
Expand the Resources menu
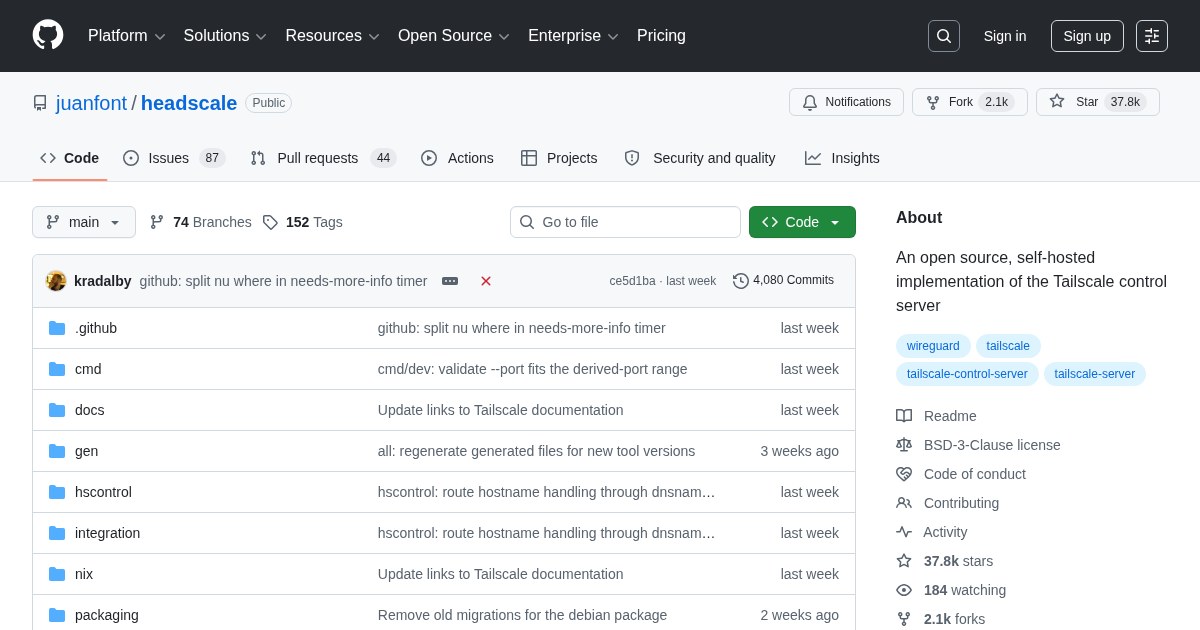(333, 36)
